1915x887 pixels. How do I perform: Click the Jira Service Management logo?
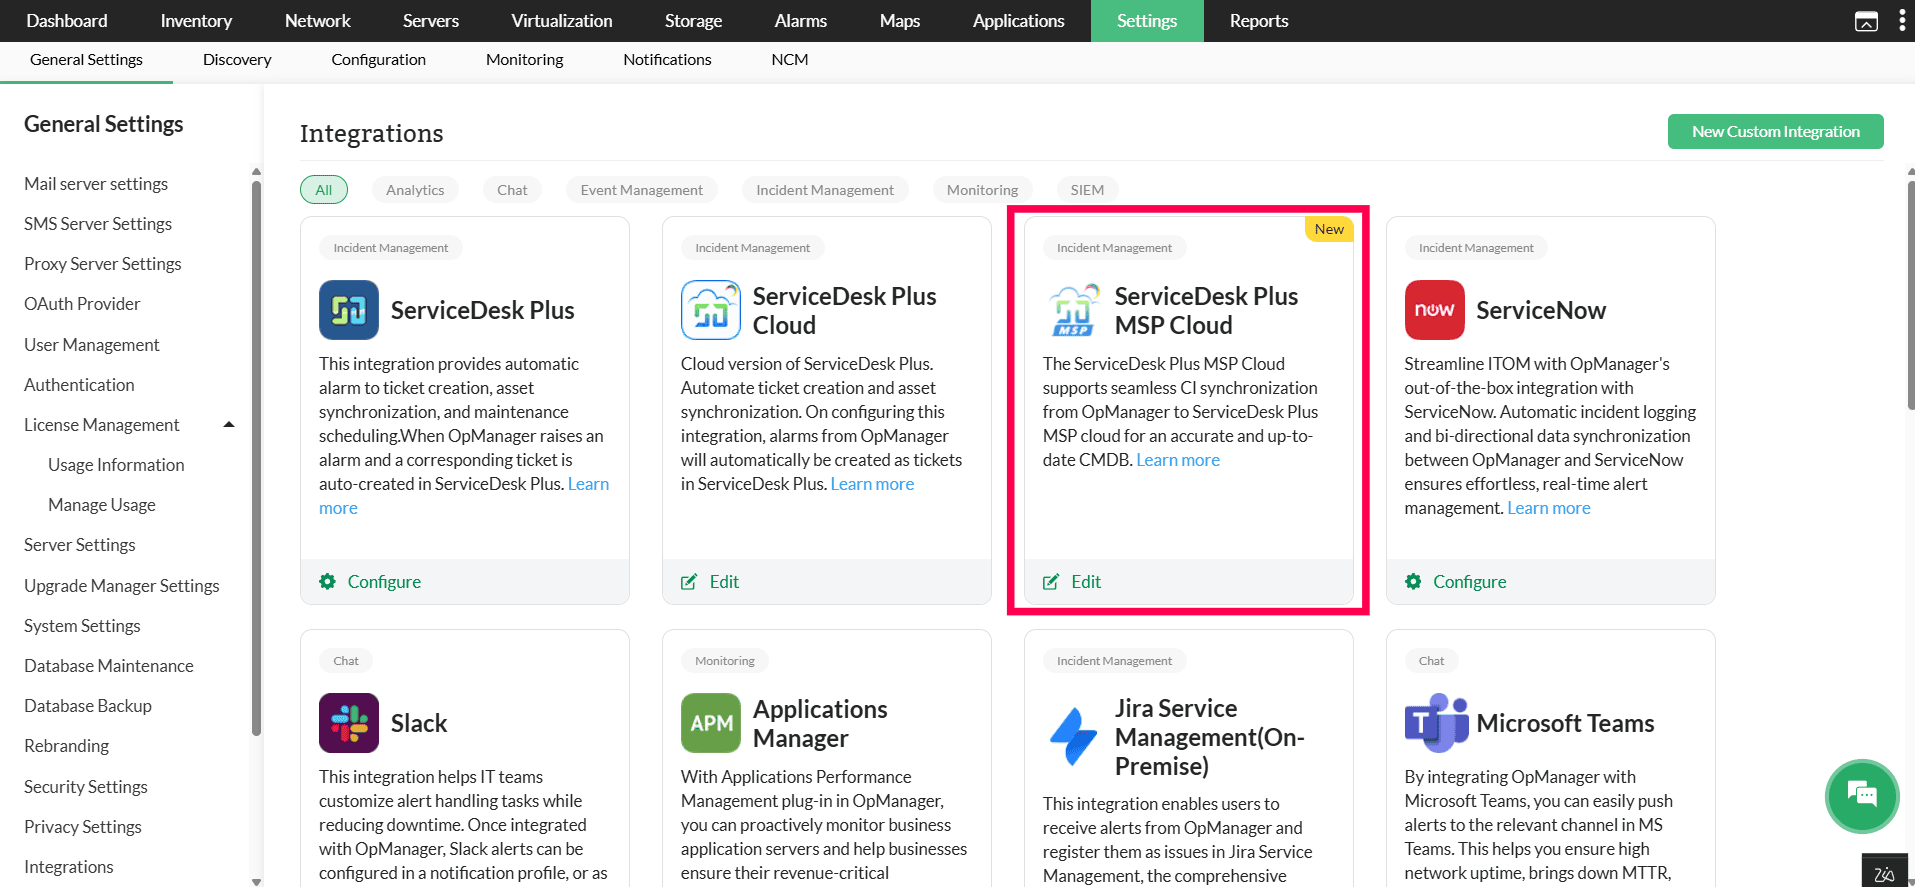[x=1073, y=737]
